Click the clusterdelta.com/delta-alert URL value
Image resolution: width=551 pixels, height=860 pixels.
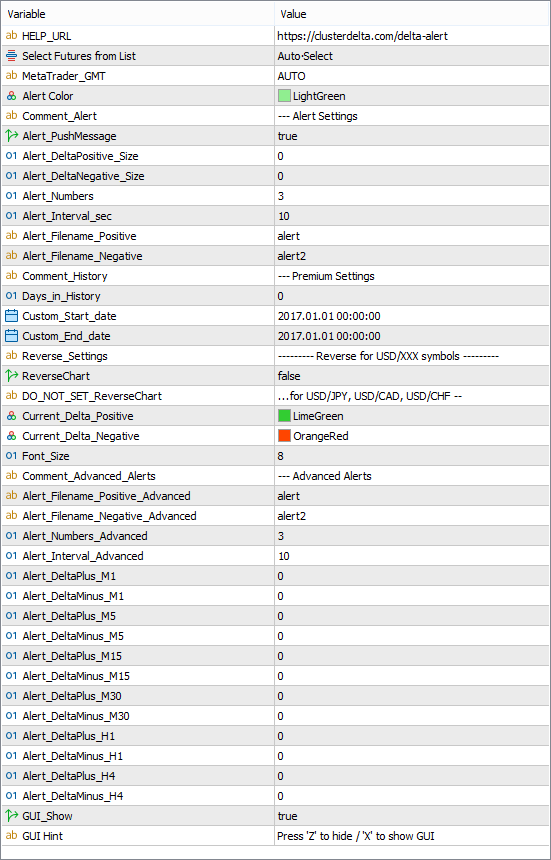pos(363,36)
